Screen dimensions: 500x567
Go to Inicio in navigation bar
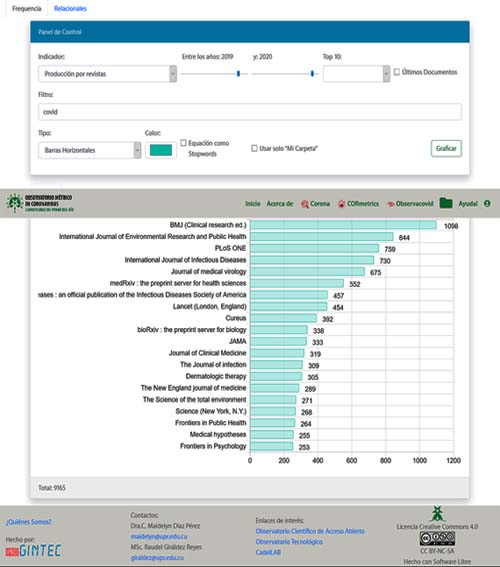pyautogui.click(x=253, y=204)
